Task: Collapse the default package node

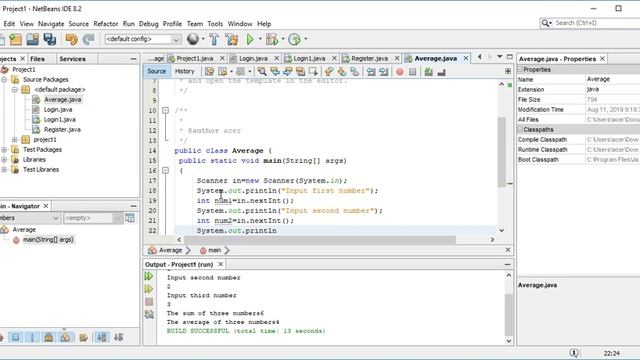Action: (x=14, y=89)
